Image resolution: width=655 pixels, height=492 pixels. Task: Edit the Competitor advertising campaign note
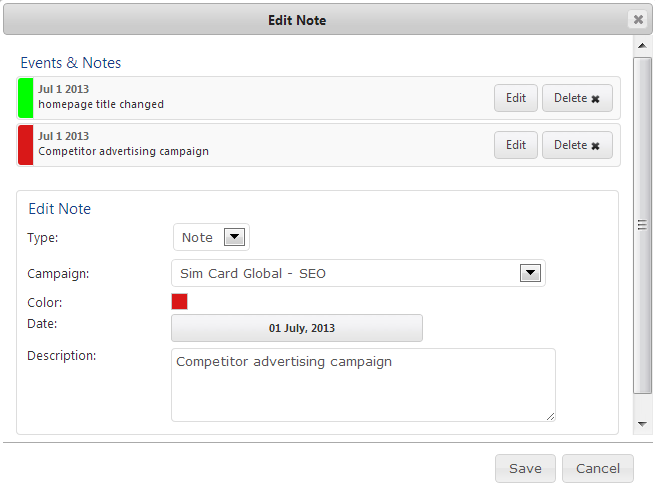[x=515, y=145]
